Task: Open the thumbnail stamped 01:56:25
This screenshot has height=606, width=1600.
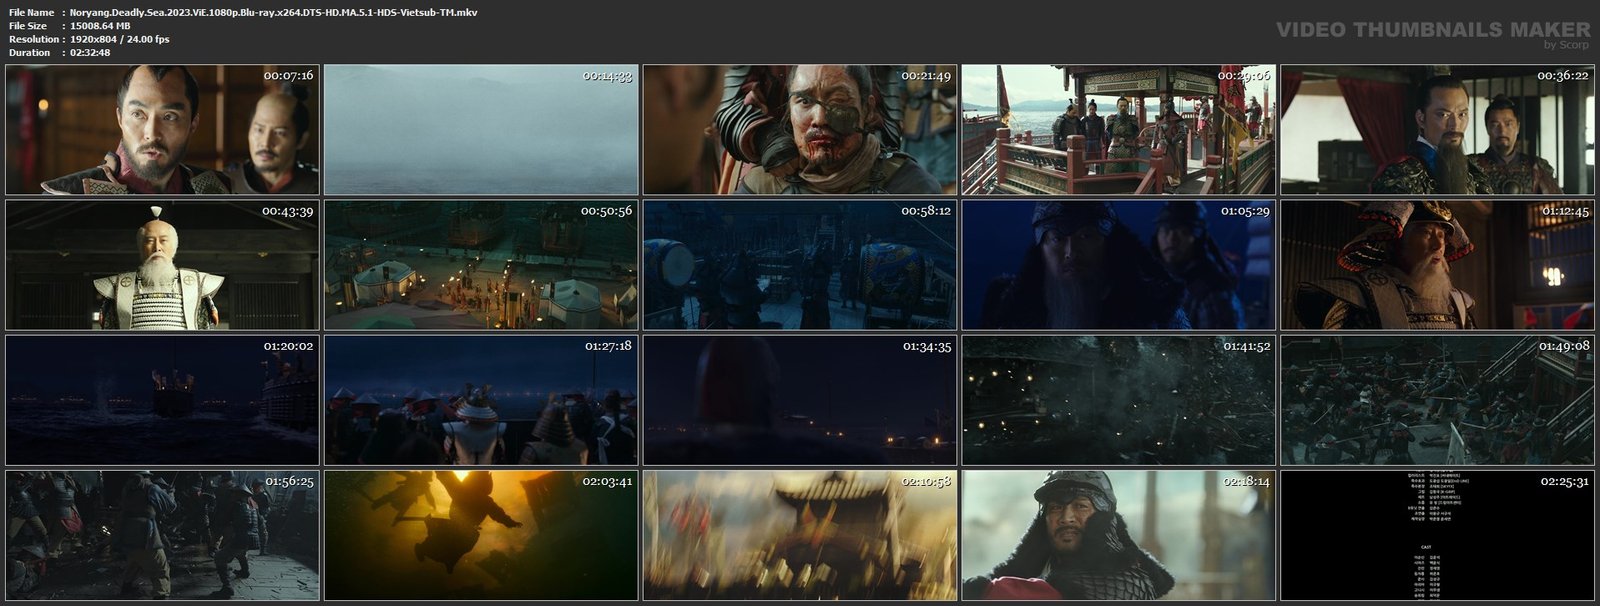Action: pos(162,535)
